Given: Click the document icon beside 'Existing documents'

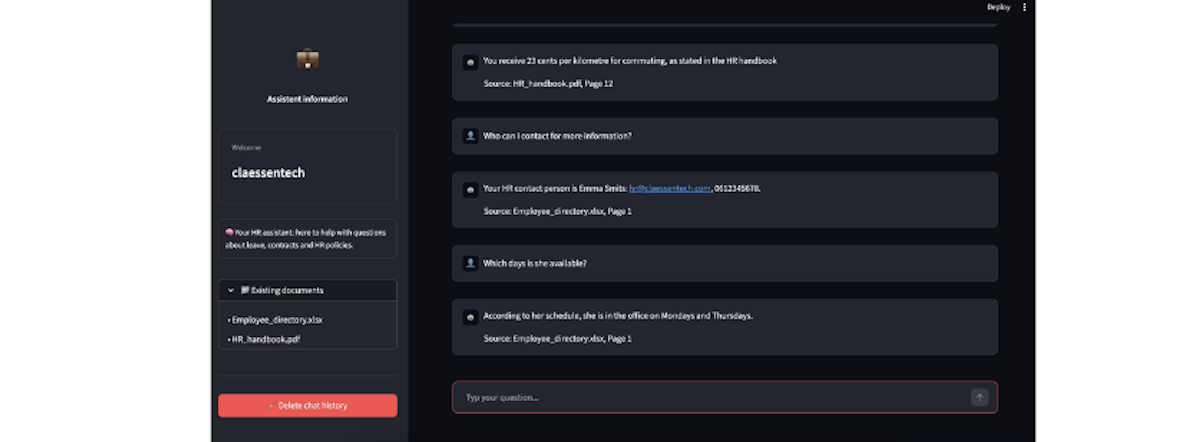Looking at the screenshot, I should [245, 290].
